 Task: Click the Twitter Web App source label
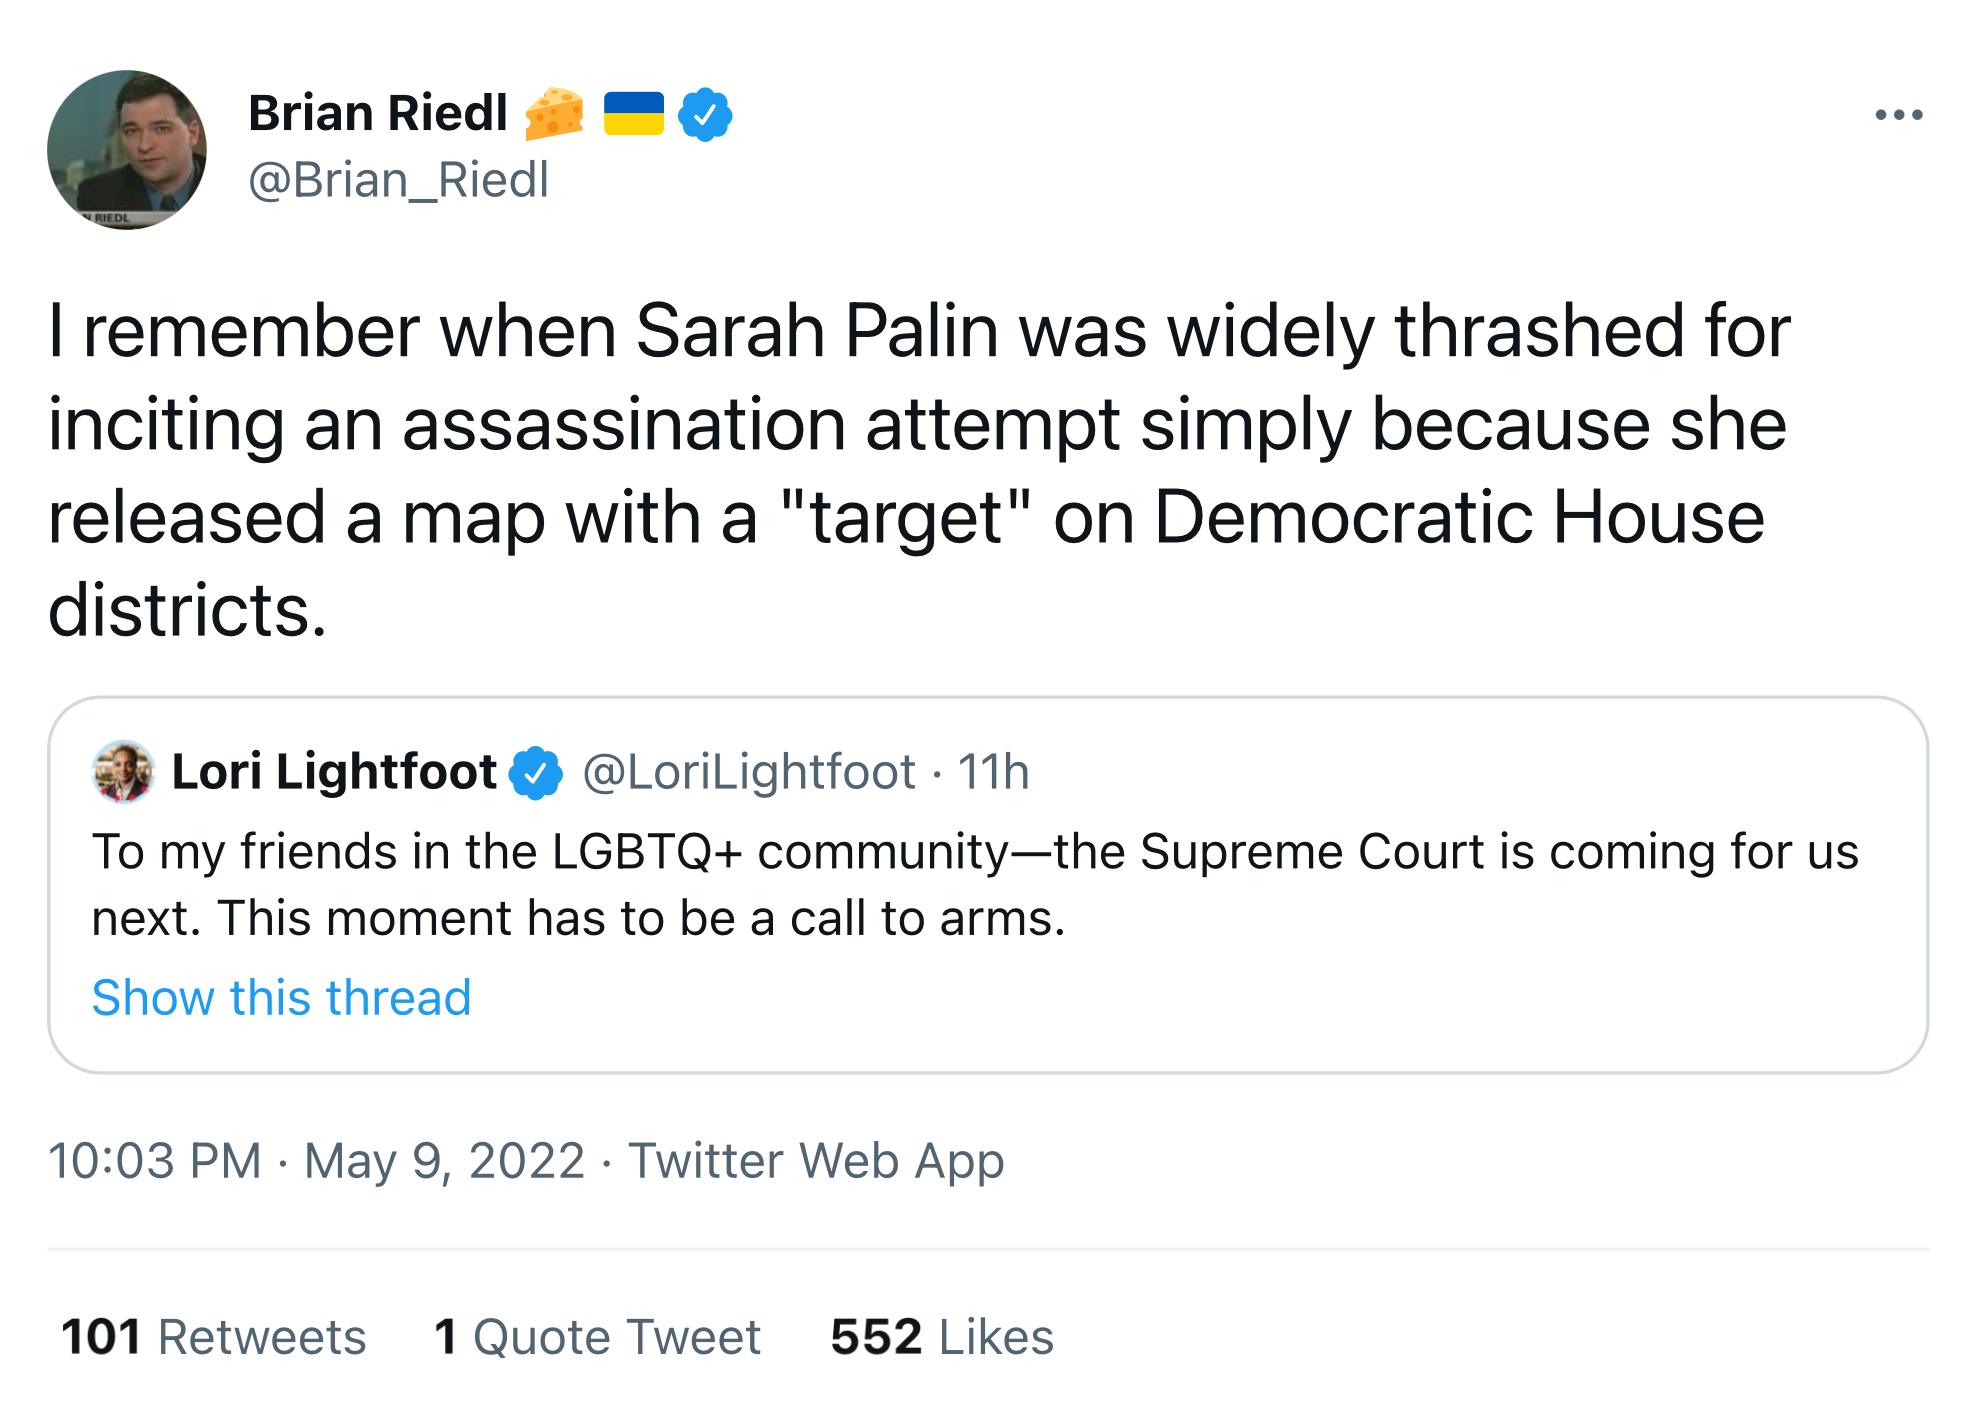[x=815, y=1161]
